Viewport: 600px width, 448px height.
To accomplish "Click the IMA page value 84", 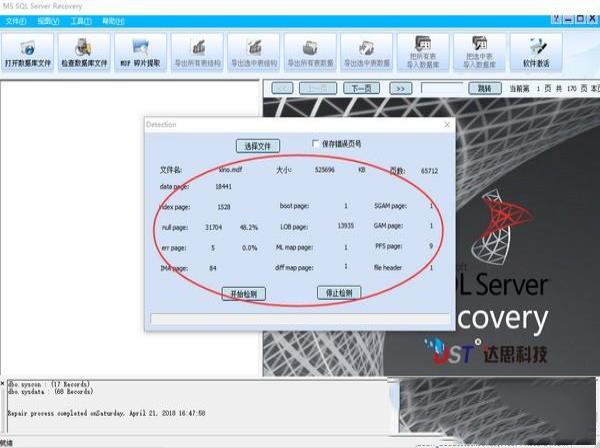I will [x=213, y=268].
